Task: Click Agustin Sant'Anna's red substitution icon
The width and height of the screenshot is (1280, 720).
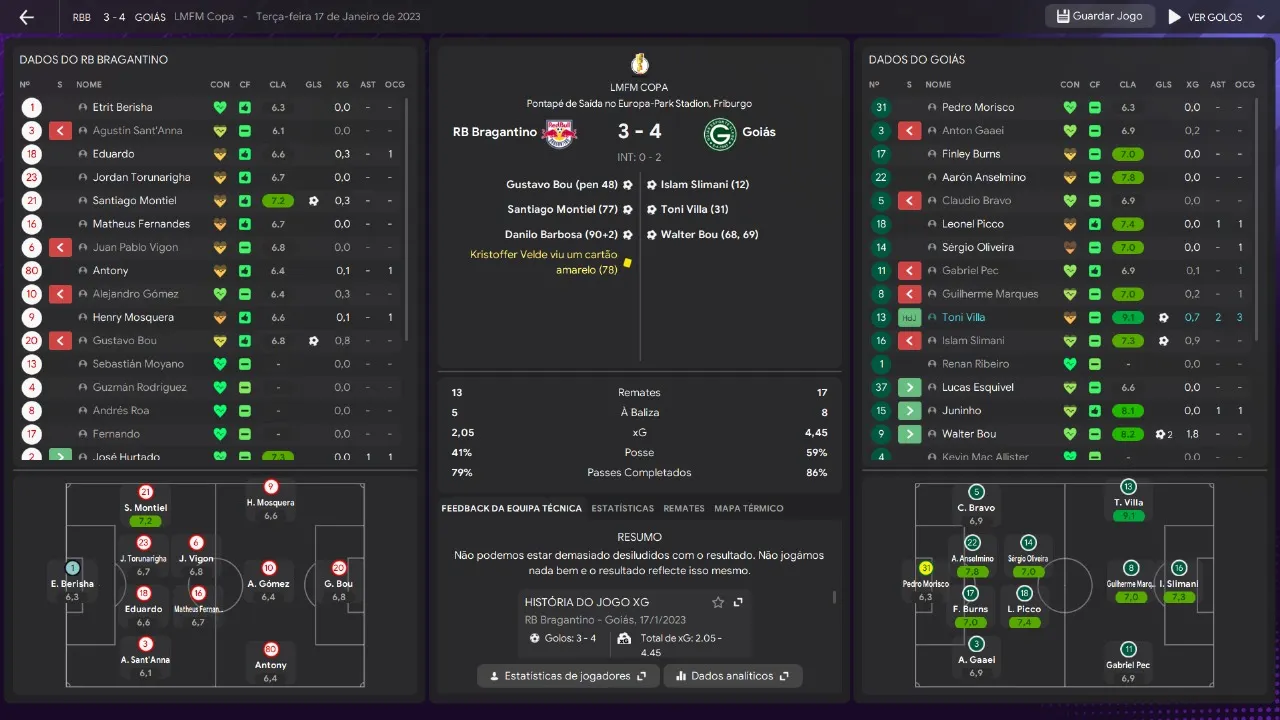Action: click(x=60, y=131)
